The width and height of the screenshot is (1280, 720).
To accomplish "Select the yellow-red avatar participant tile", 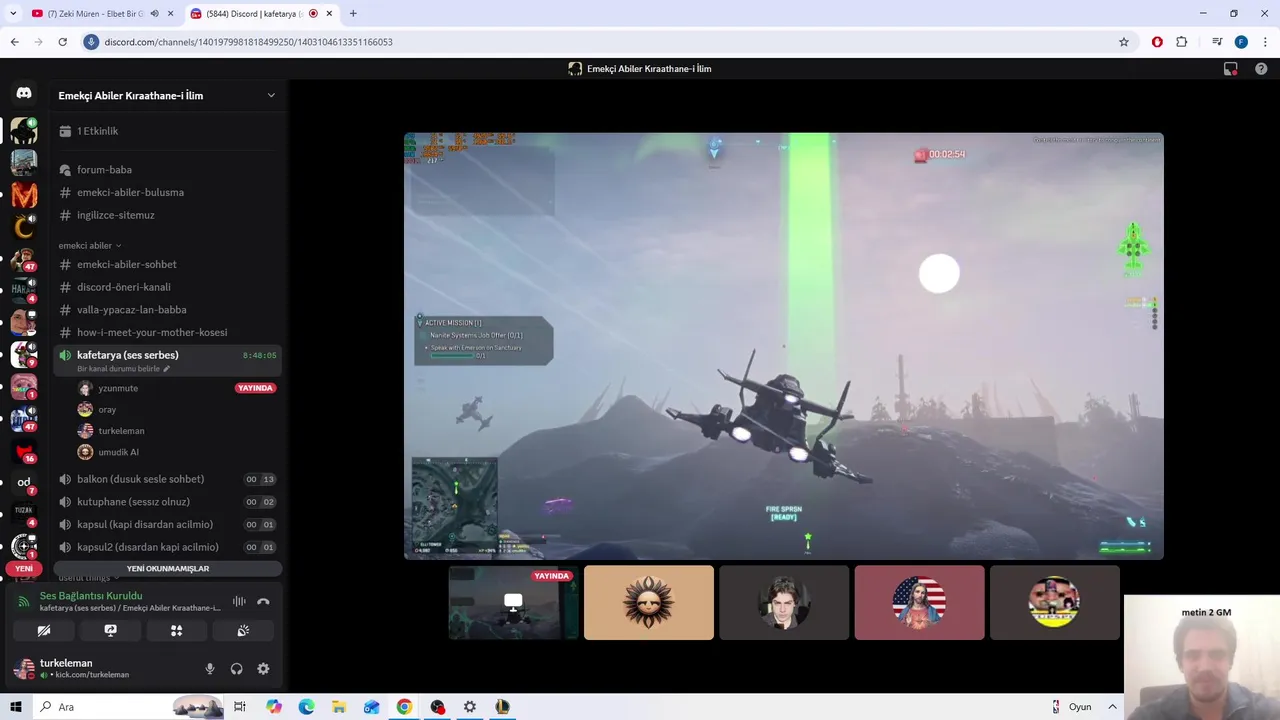I will coord(1055,602).
